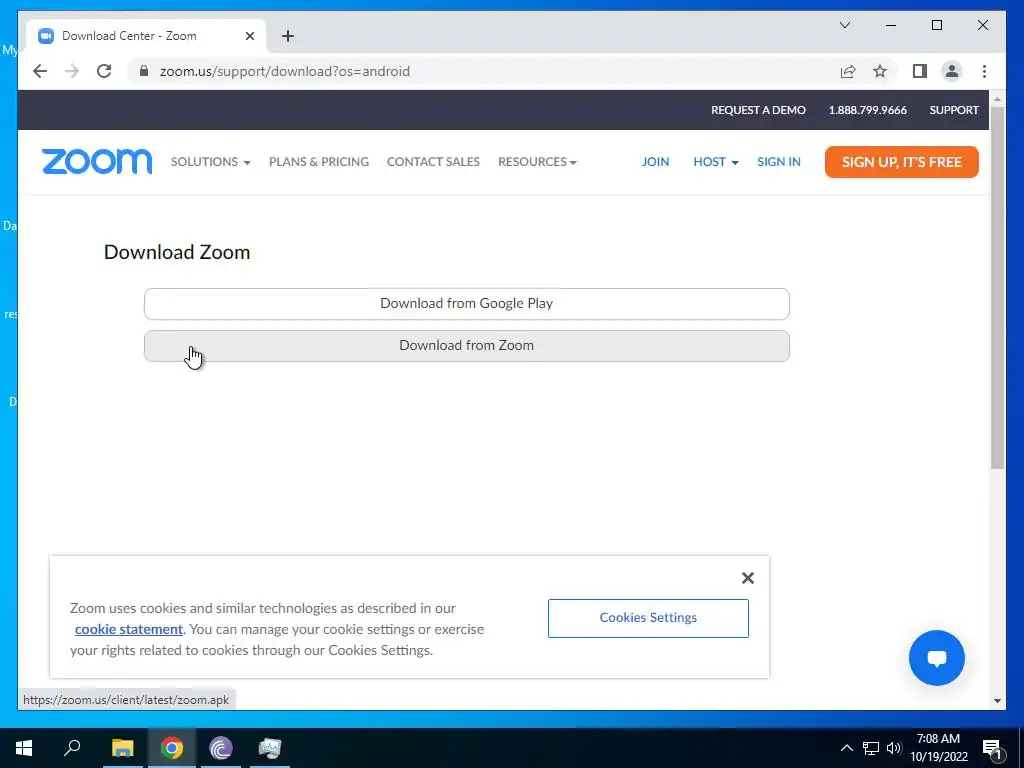Click the volume speaker tray icon
The width and height of the screenshot is (1024, 768).
pos(894,748)
